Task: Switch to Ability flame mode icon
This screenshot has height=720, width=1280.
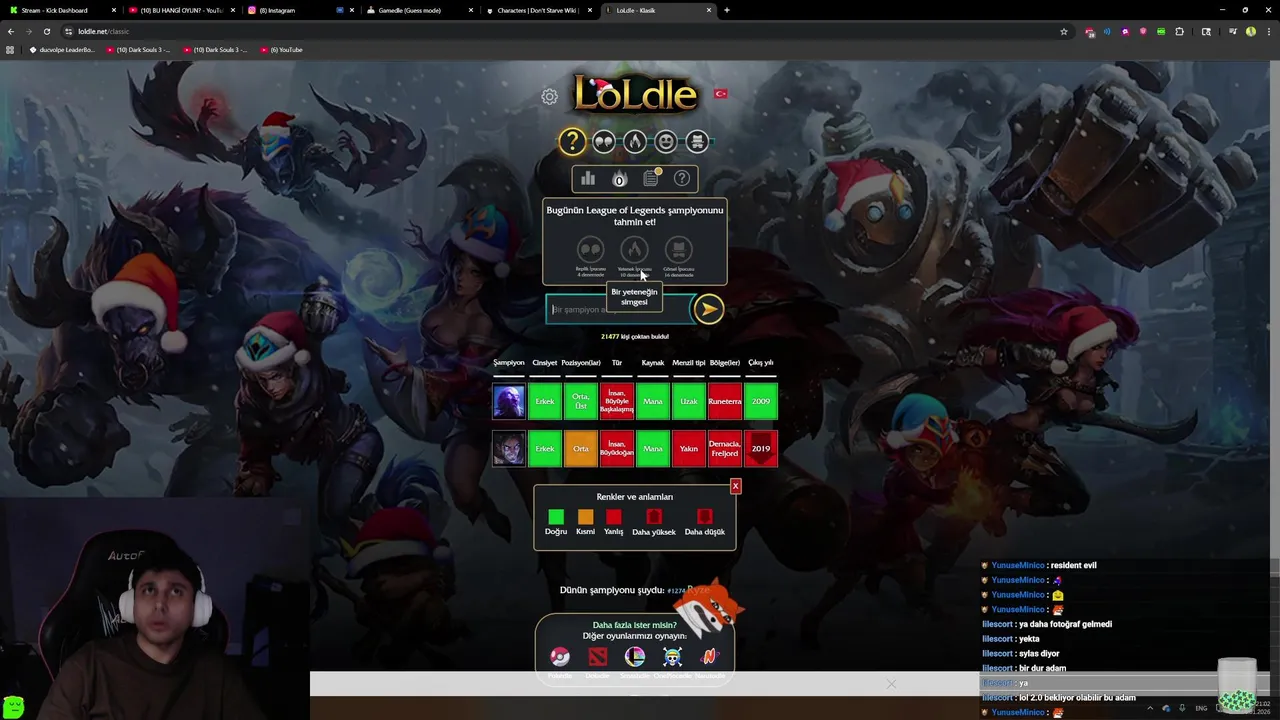Action: click(635, 142)
